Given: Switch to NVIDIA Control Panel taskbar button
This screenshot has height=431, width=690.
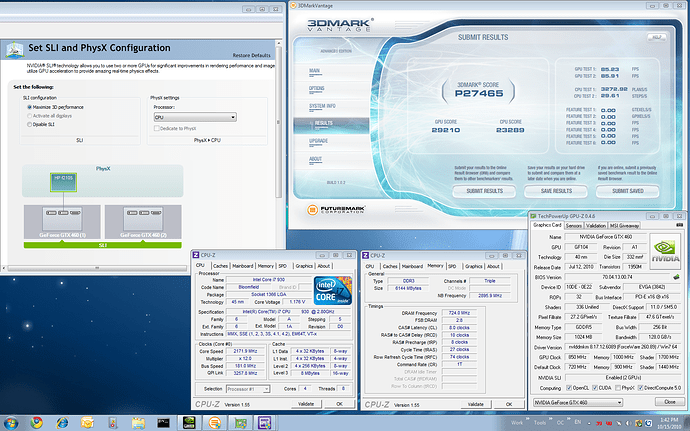Looking at the screenshot, I should pyautogui.click(x=189, y=423).
